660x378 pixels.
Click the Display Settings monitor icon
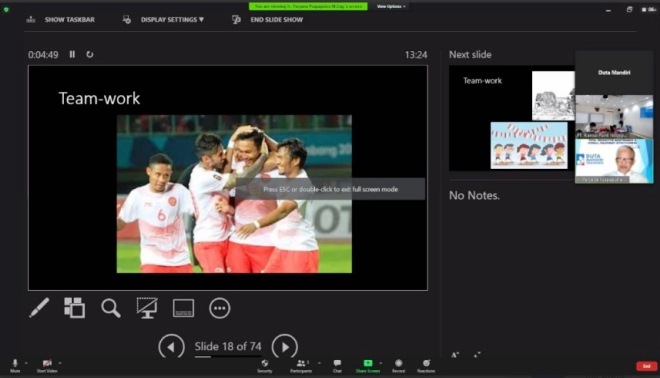coord(126,19)
